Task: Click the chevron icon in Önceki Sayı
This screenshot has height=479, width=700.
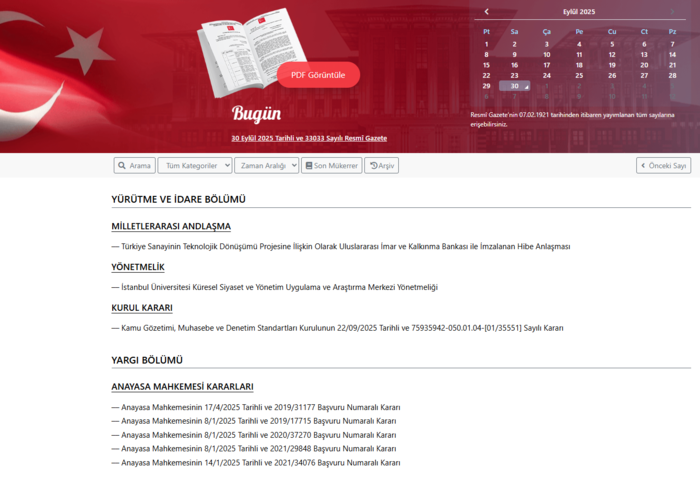Action: [643, 166]
